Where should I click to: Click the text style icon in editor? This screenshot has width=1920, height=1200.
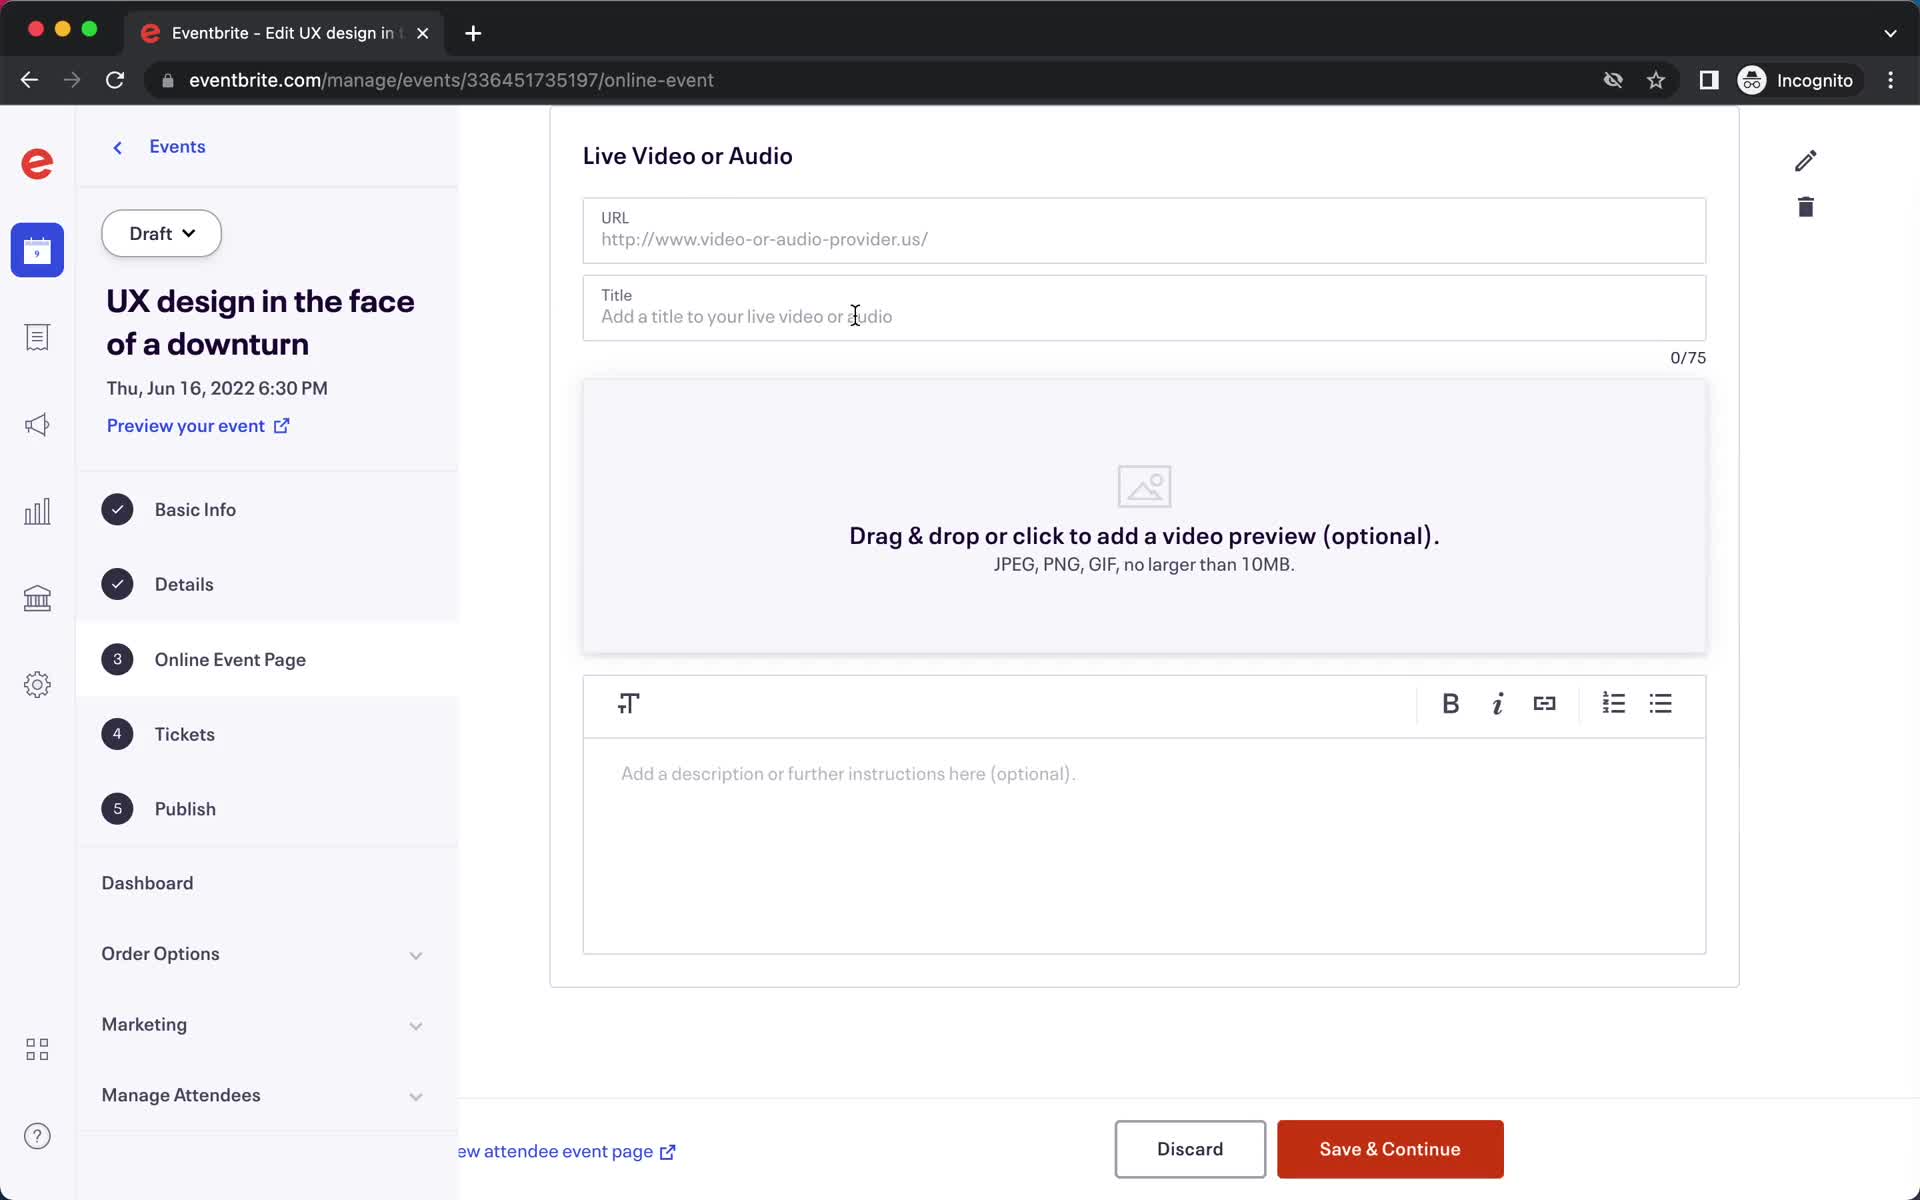(628, 704)
